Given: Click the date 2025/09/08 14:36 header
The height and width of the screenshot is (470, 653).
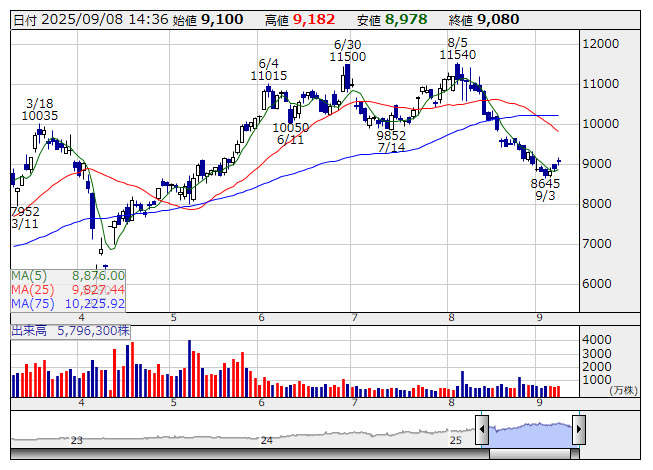Looking at the screenshot, I should [x=91, y=20].
